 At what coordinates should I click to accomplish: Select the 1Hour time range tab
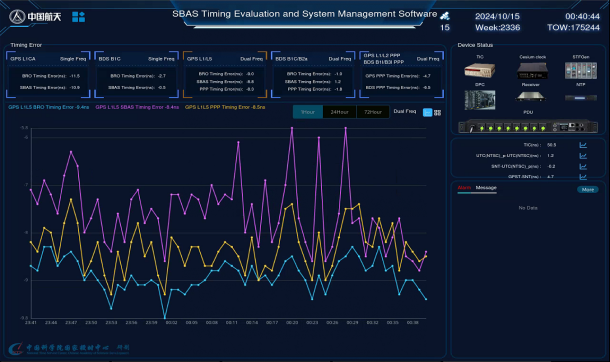pyautogui.click(x=308, y=112)
